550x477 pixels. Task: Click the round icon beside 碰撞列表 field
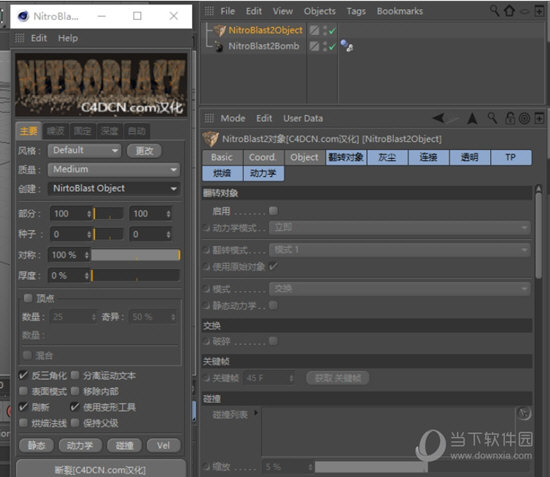click(524, 414)
